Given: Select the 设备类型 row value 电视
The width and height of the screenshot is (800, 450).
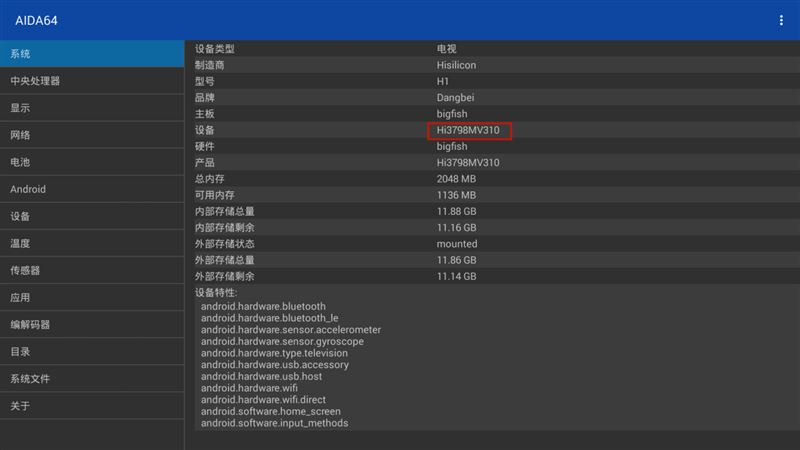Looking at the screenshot, I should coord(446,49).
